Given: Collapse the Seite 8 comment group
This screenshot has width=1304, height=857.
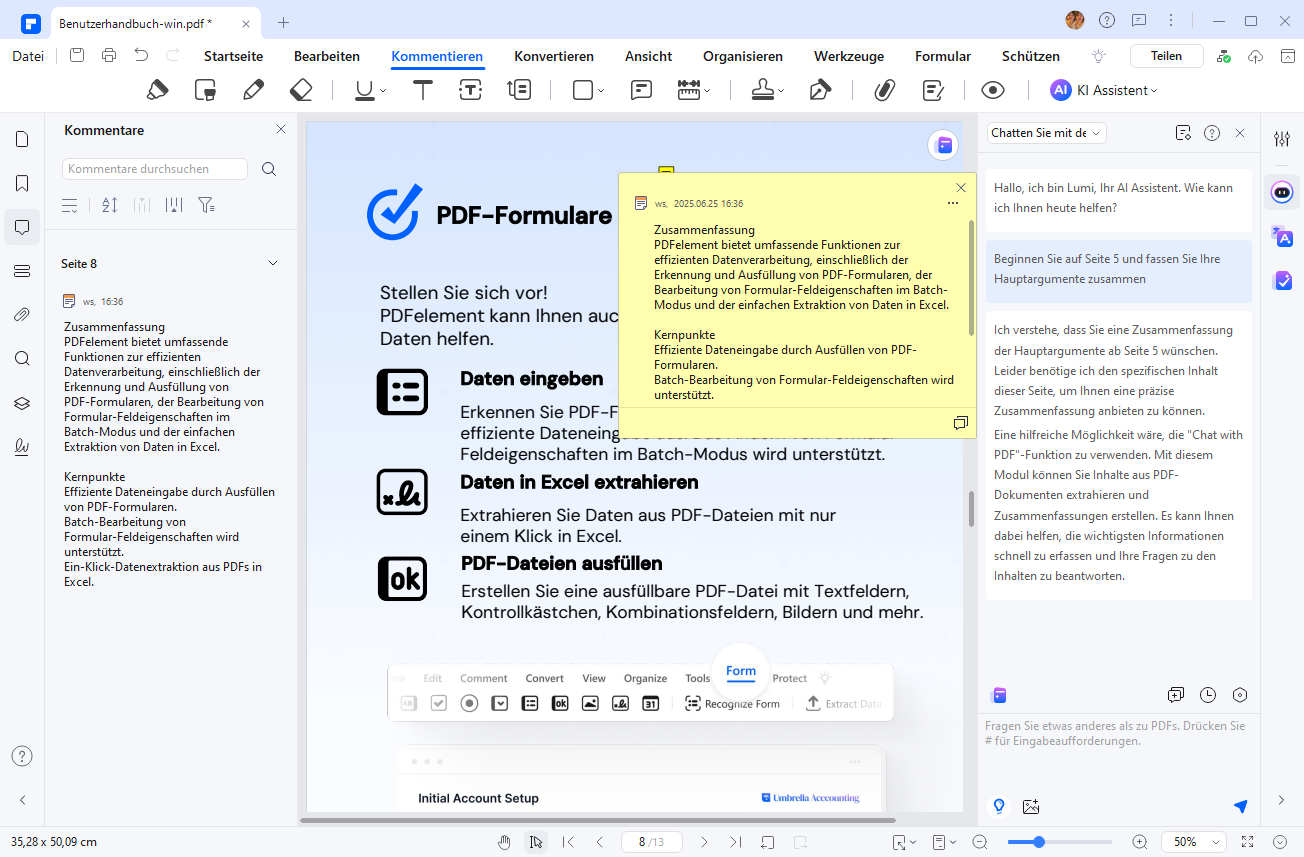Looking at the screenshot, I should pyautogui.click(x=272, y=263).
